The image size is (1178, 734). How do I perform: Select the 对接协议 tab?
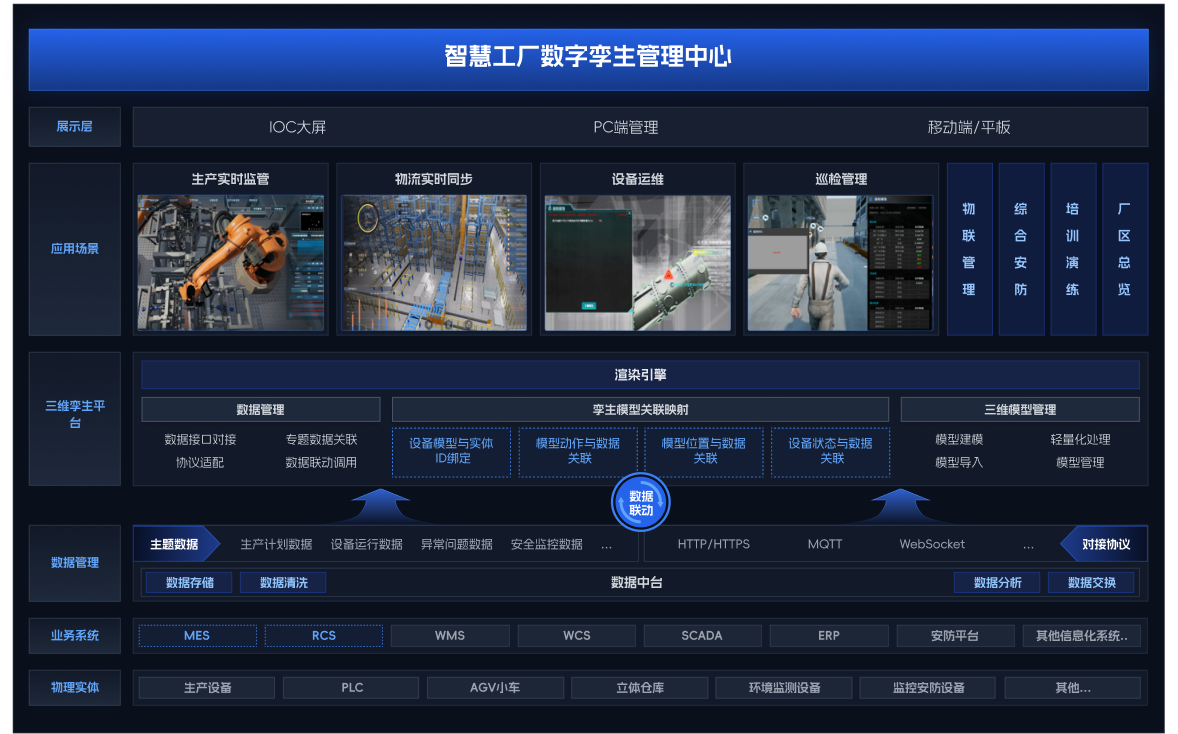[x=1106, y=545]
